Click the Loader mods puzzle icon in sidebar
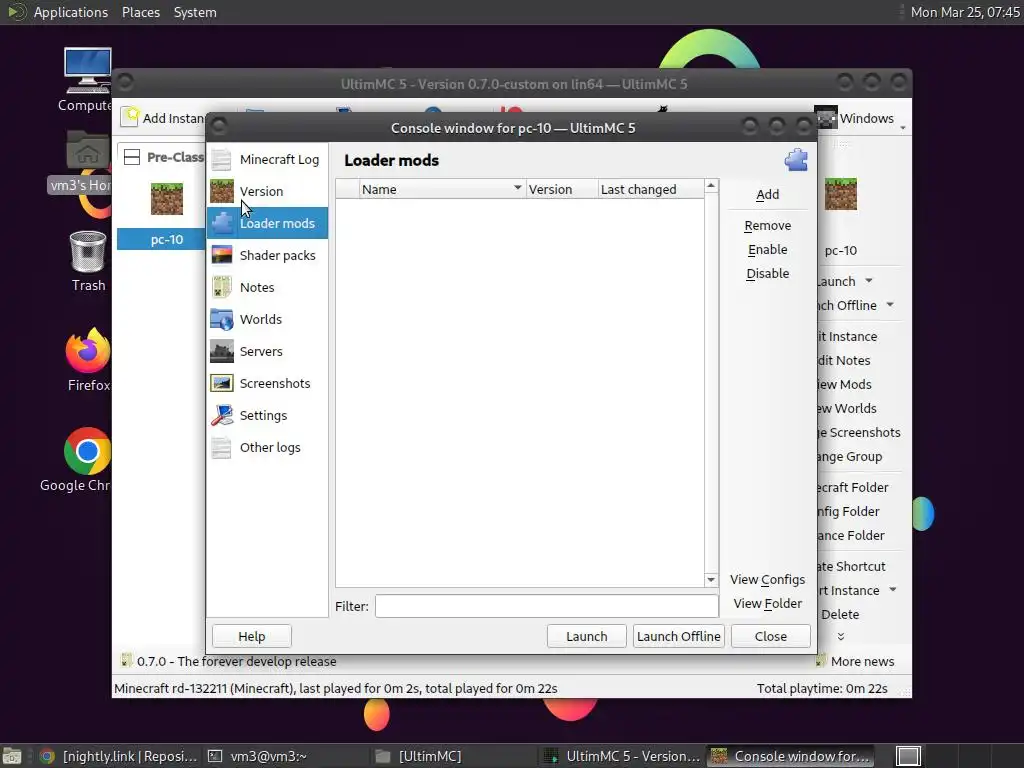Image resolution: width=1024 pixels, height=768 pixels. coord(221,223)
